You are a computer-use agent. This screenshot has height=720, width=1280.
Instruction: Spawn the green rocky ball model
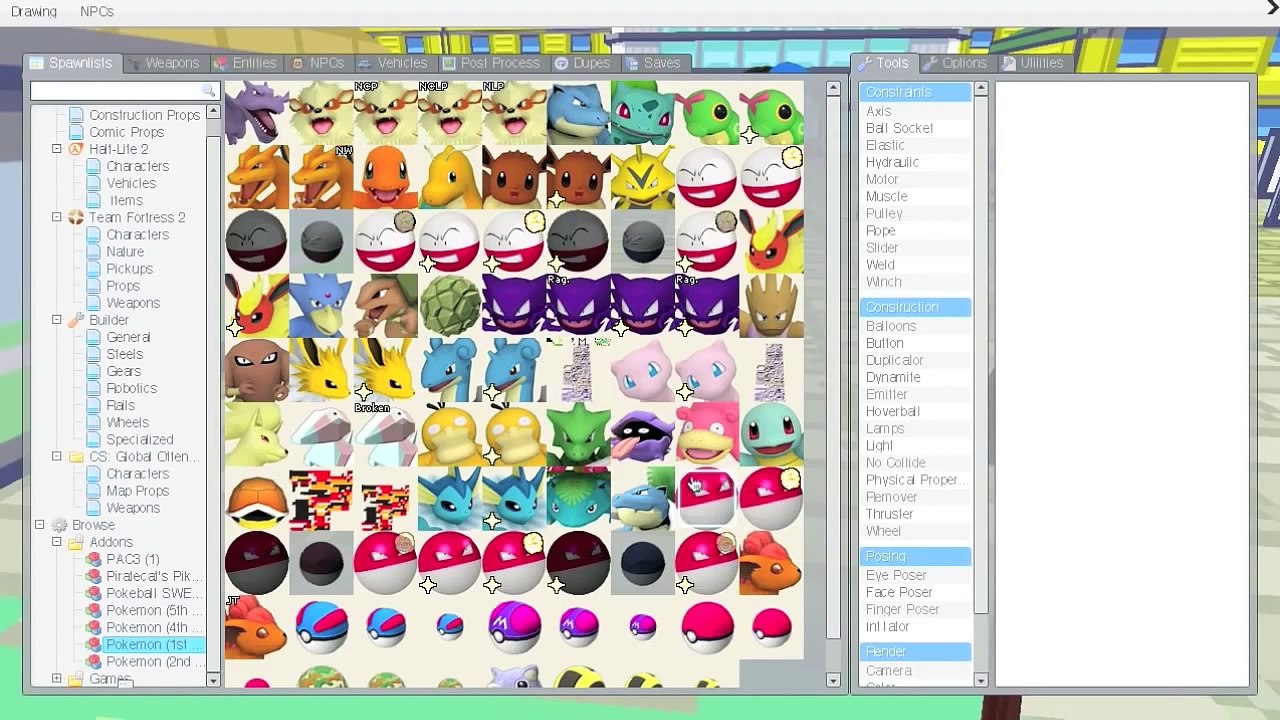(x=449, y=306)
